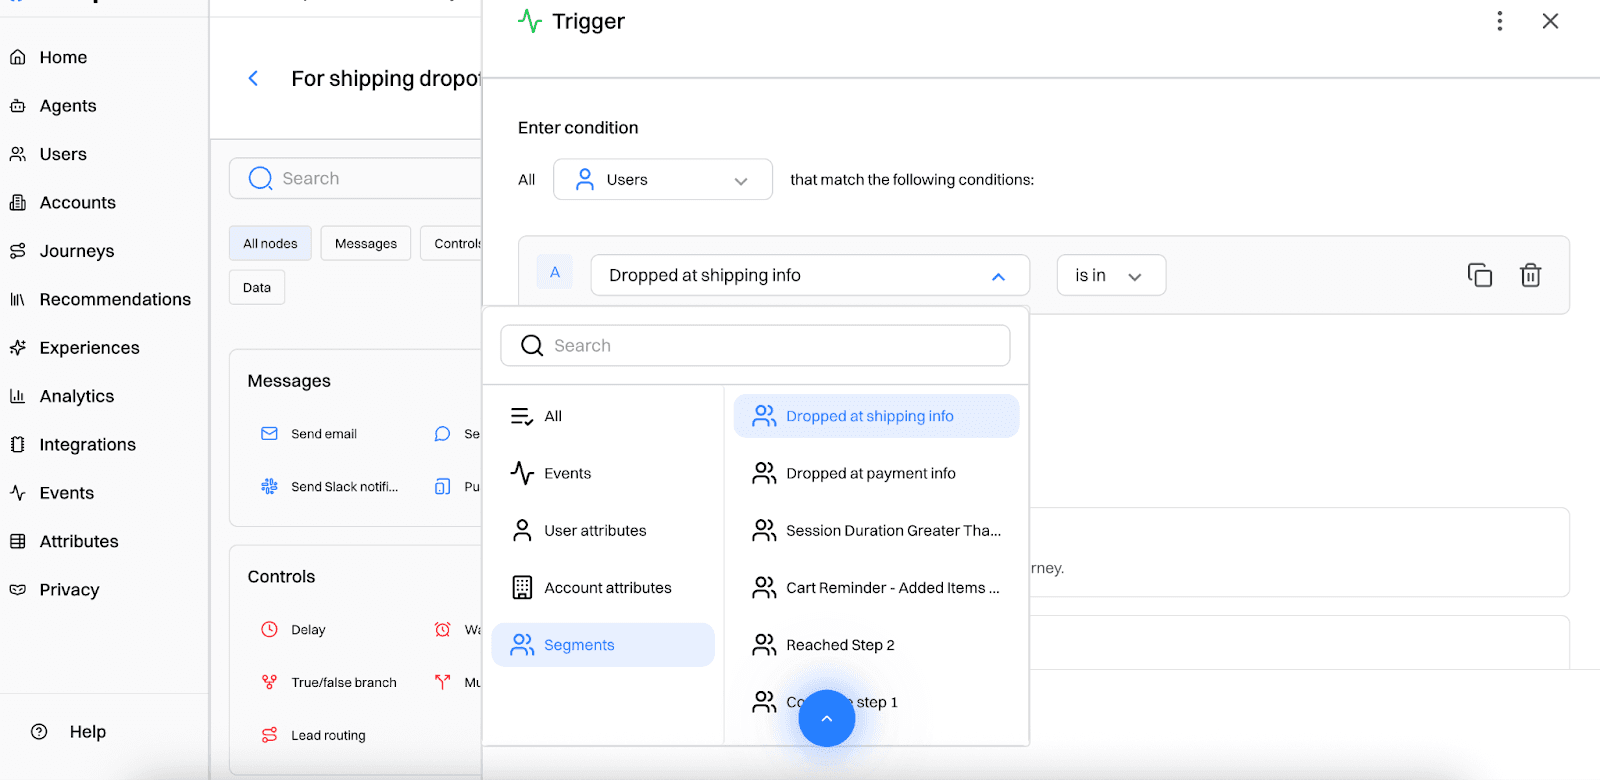1600x780 pixels.
Task: Open the 'is in' operator dropdown
Action: pos(1110,276)
